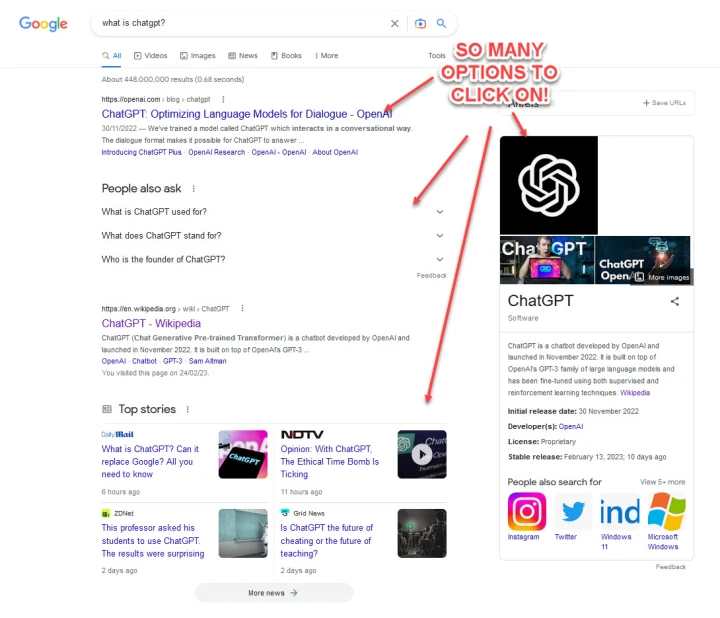Image resolution: width=720 pixels, height=618 pixels.
Task: Open options dots next to People also ask
Action: click(193, 189)
